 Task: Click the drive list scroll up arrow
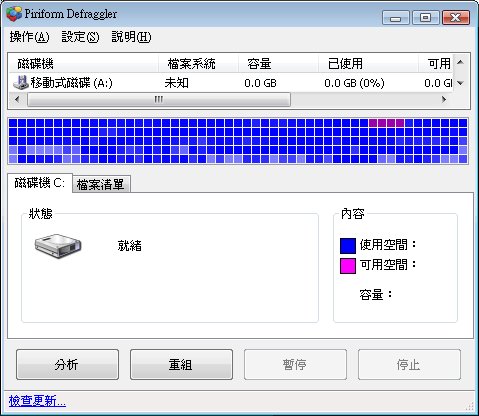click(460, 62)
